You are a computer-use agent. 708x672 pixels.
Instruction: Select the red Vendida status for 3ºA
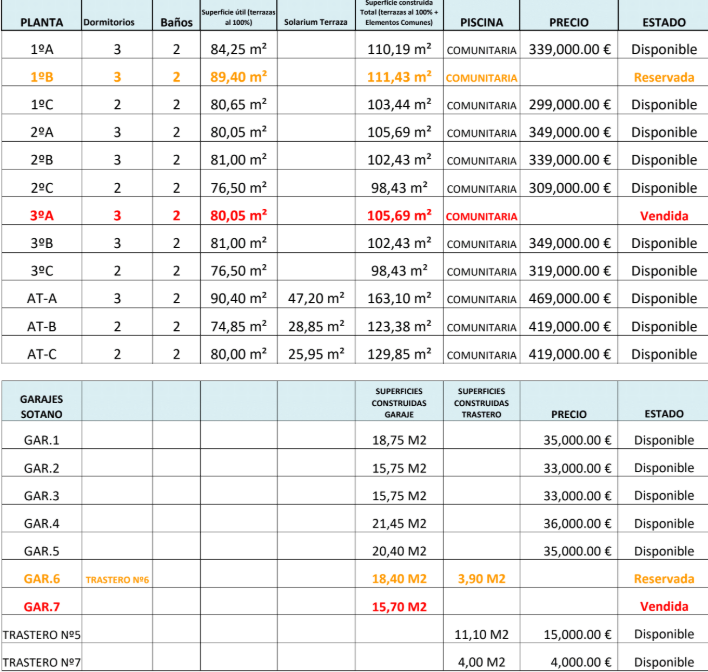(x=663, y=215)
